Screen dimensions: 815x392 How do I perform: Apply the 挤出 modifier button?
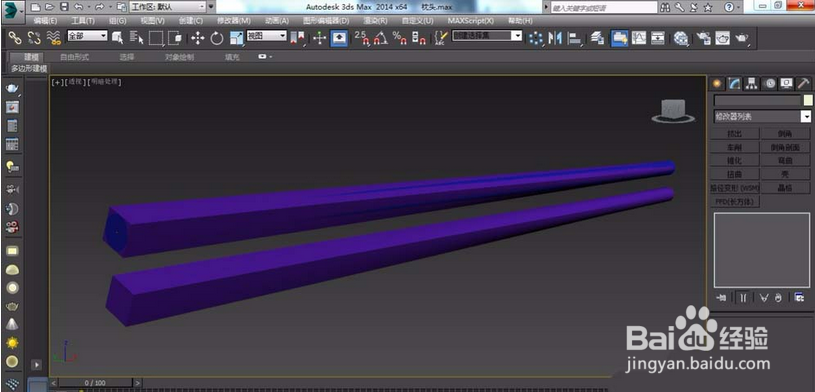tap(734, 134)
